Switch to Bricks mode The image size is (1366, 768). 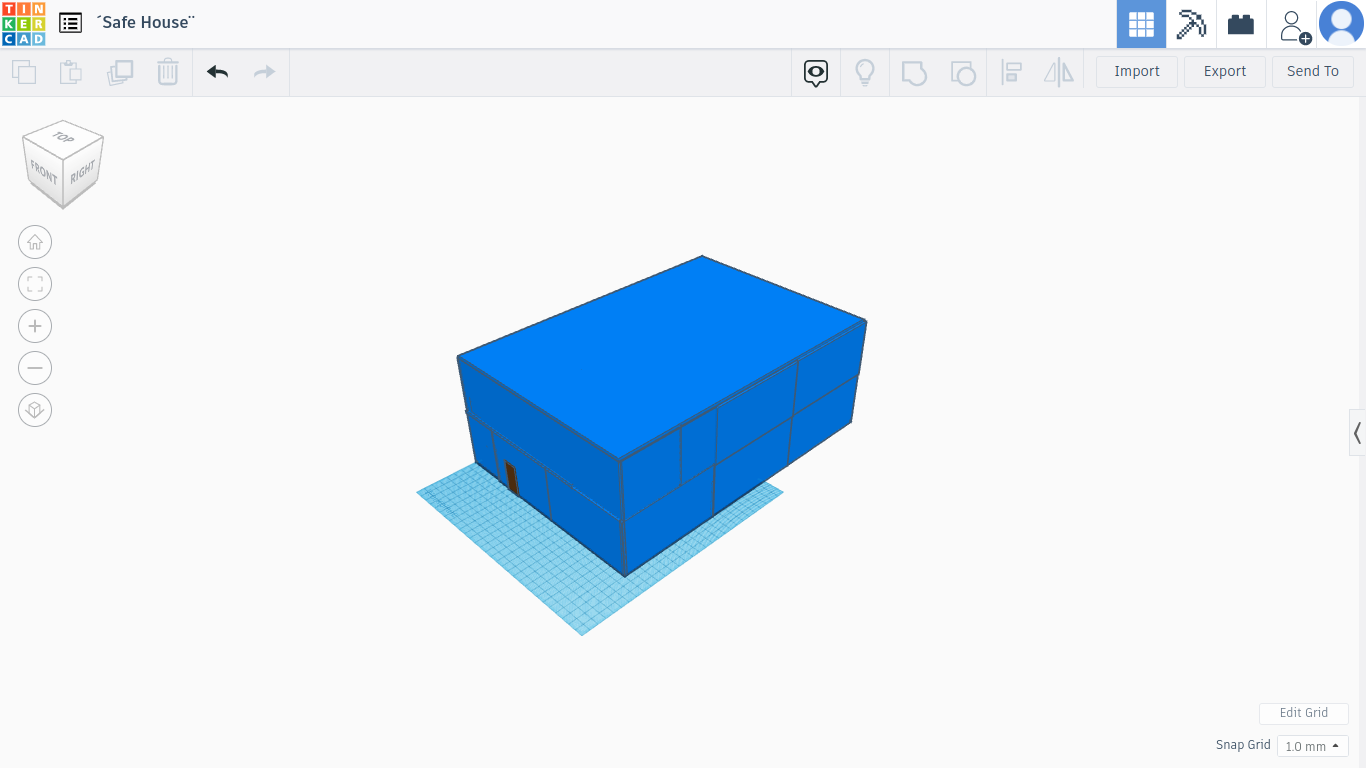[1241, 24]
